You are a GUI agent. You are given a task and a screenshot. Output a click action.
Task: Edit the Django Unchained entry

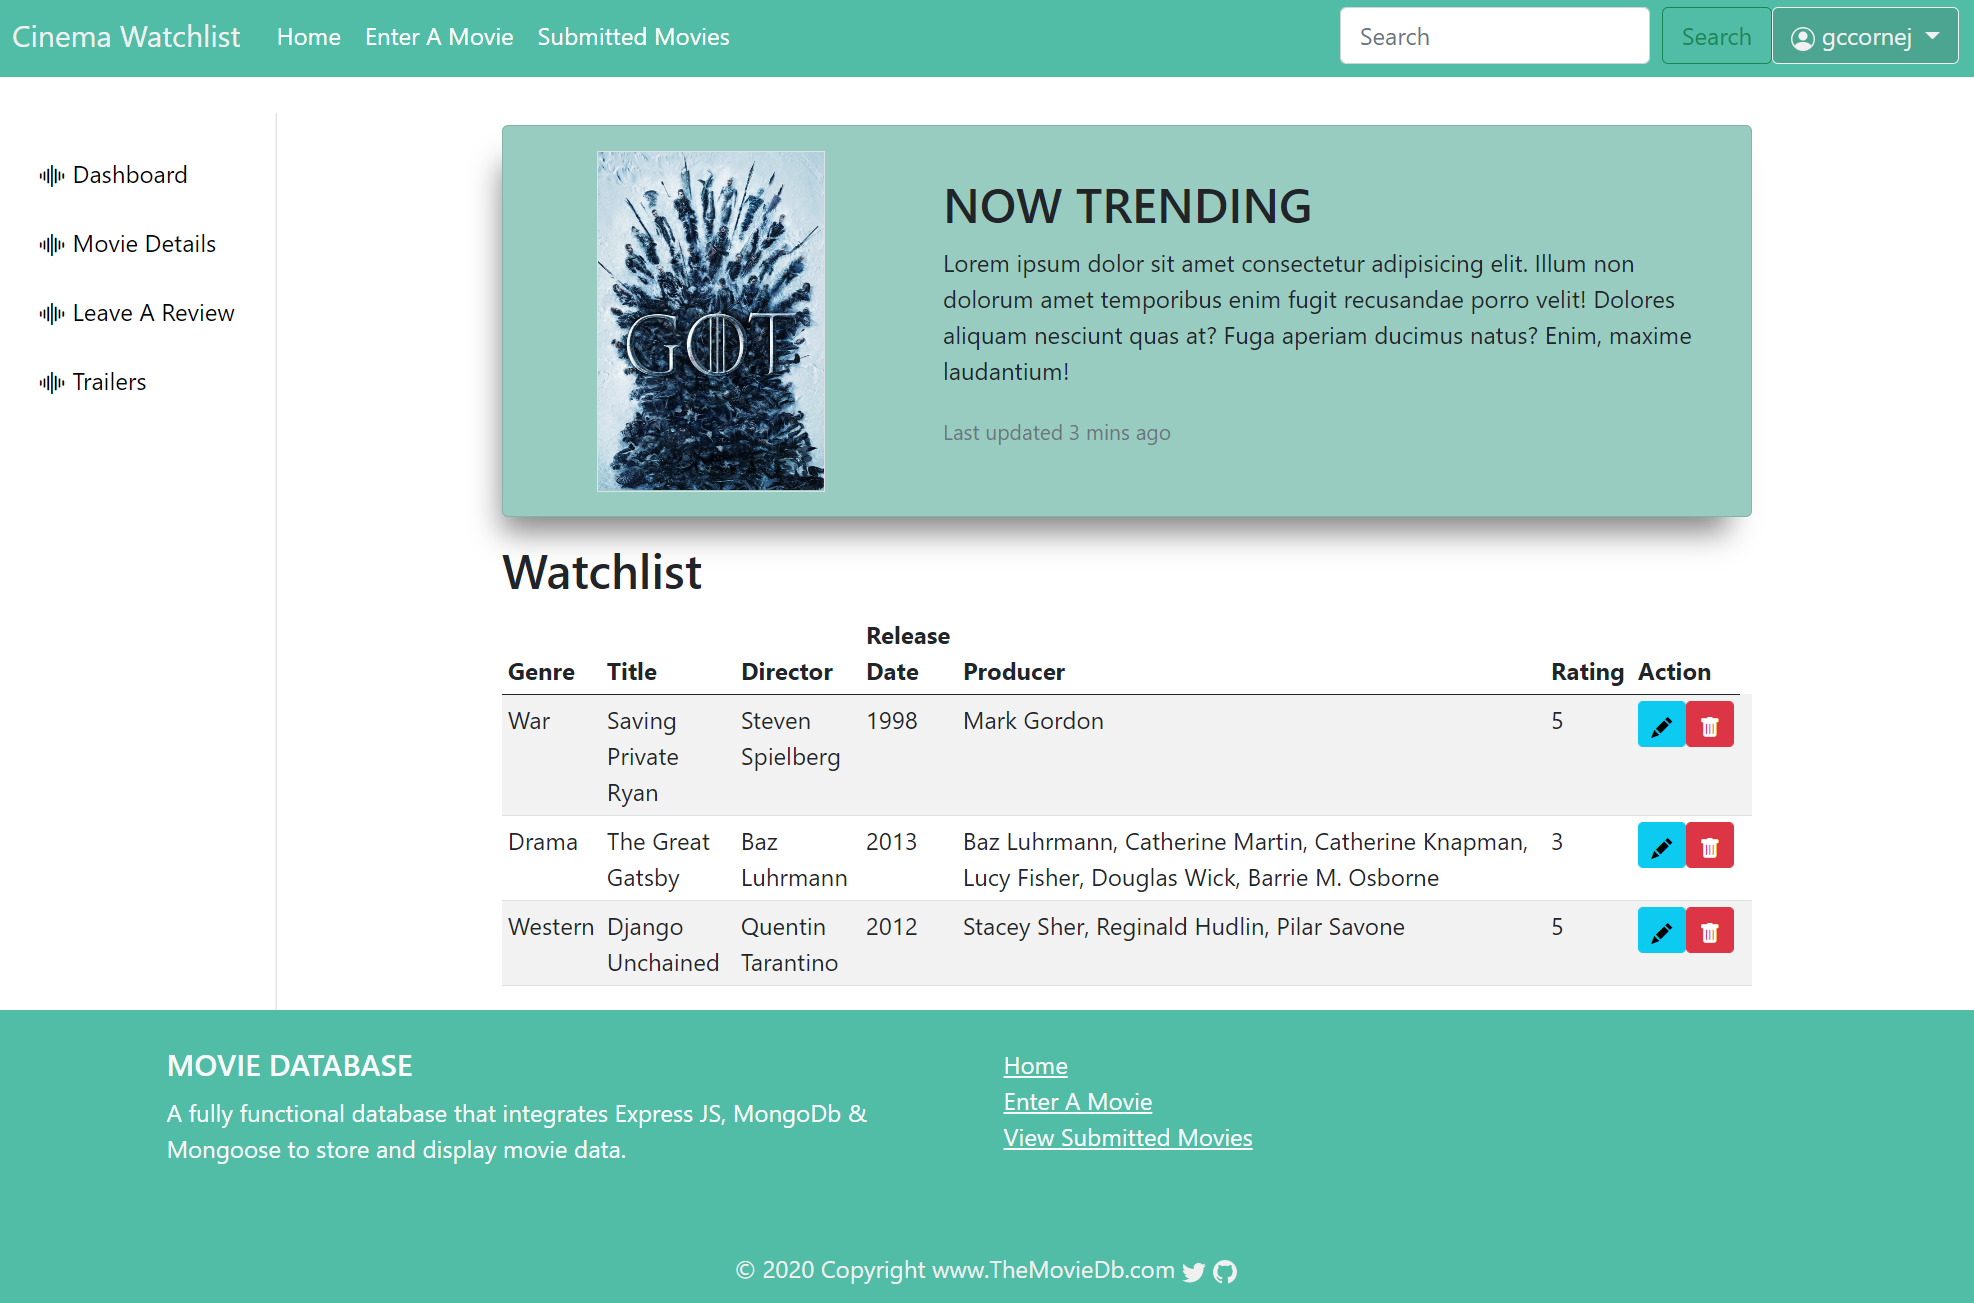point(1661,930)
